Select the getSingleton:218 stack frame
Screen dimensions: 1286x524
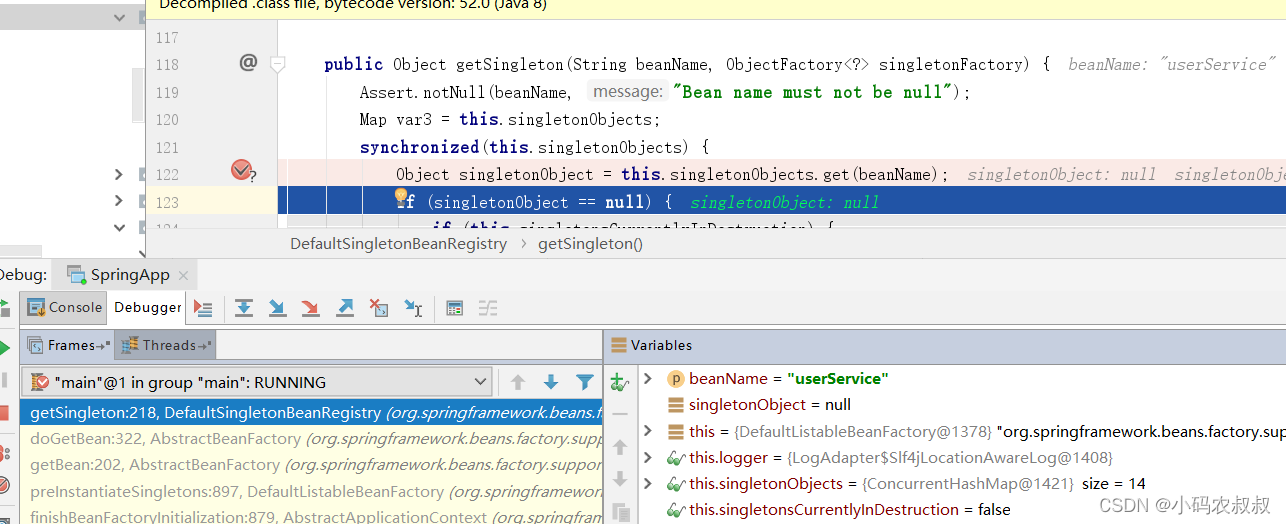click(311, 412)
